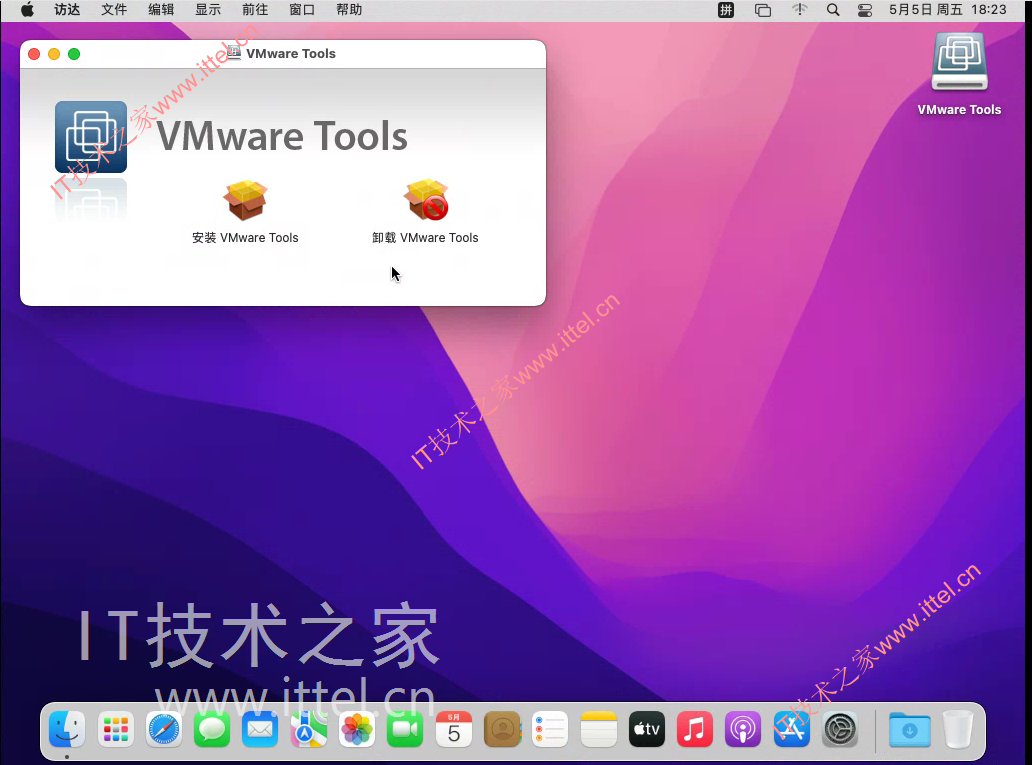Open Podcasts from the Dock
The height and width of the screenshot is (765, 1032).
tap(743, 729)
